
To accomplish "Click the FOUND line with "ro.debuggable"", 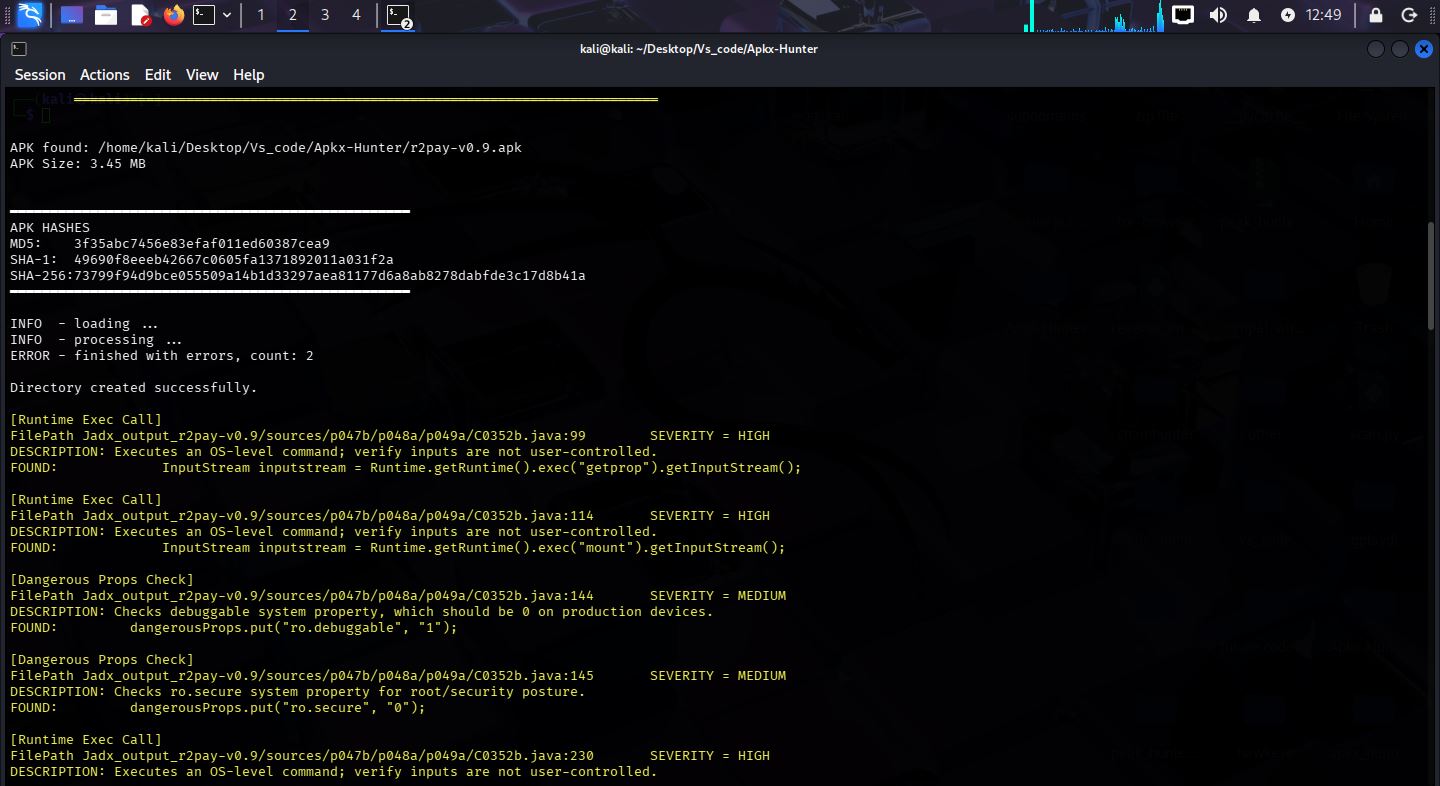I will coord(234,627).
